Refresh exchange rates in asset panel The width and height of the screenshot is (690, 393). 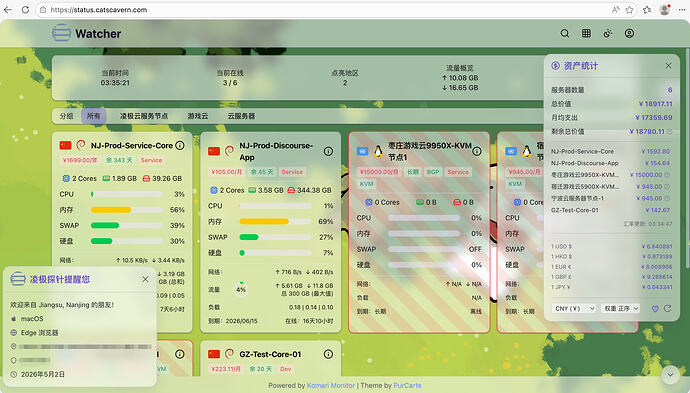[668, 309]
